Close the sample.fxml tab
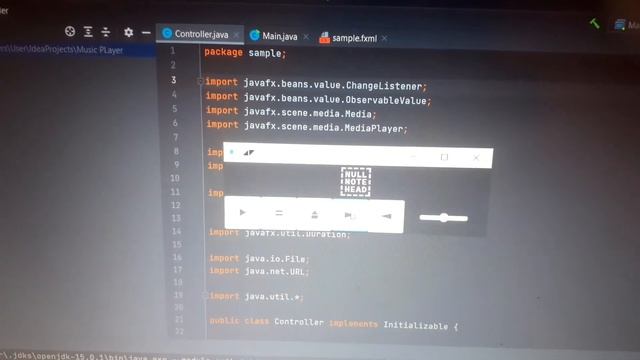This screenshot has height=360, width=640. pyautogui.click(x=384, y=39)
